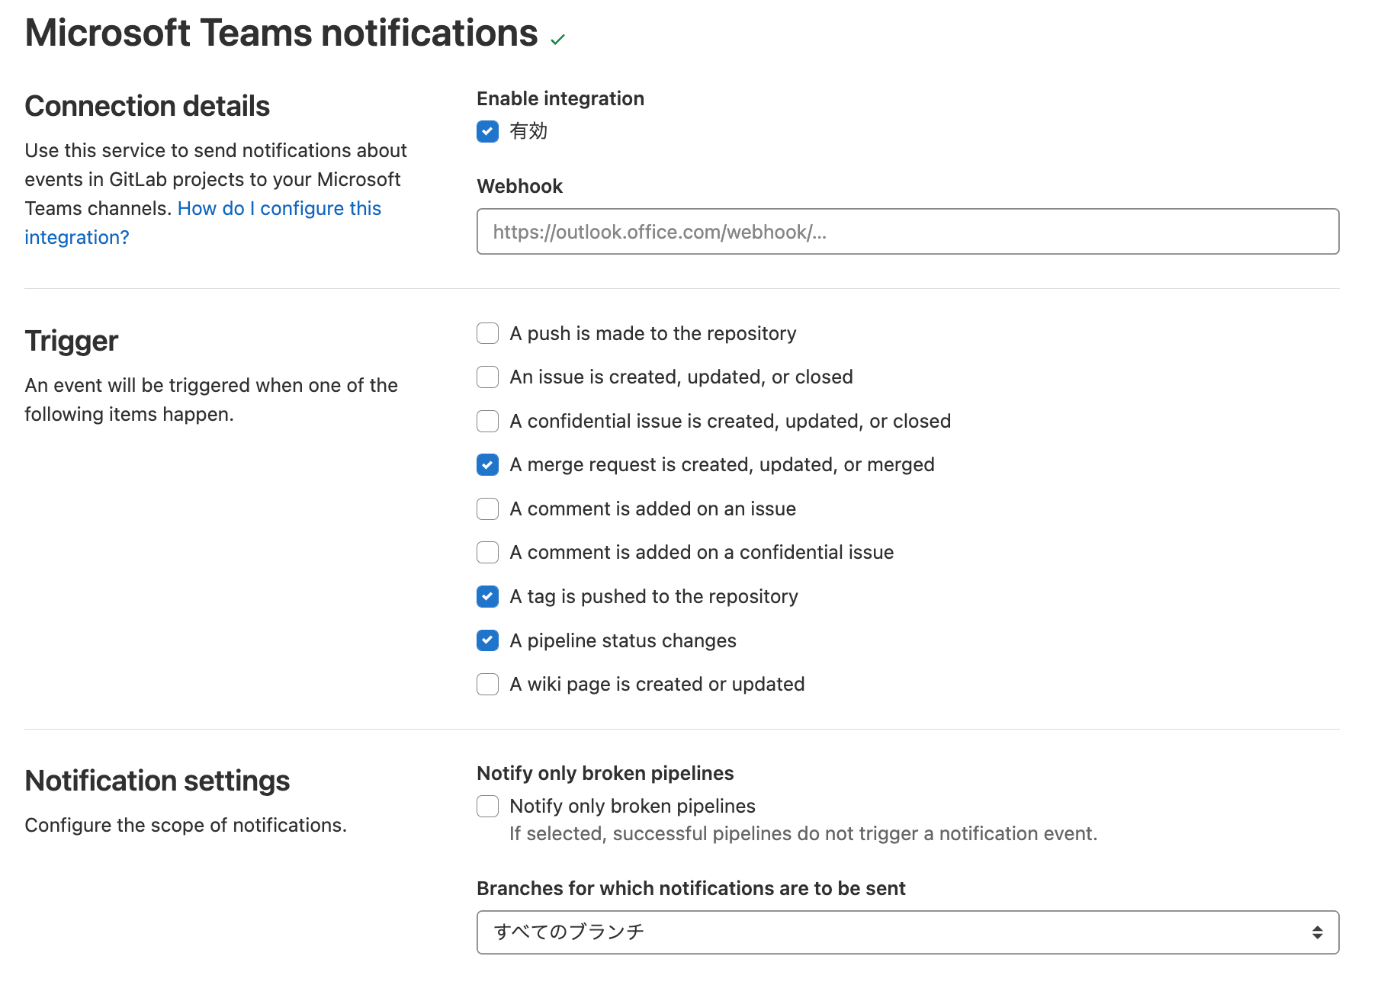1400x985 pixels.
Task: Click the 'Enable integration' label
Action: tap(560, 98)
